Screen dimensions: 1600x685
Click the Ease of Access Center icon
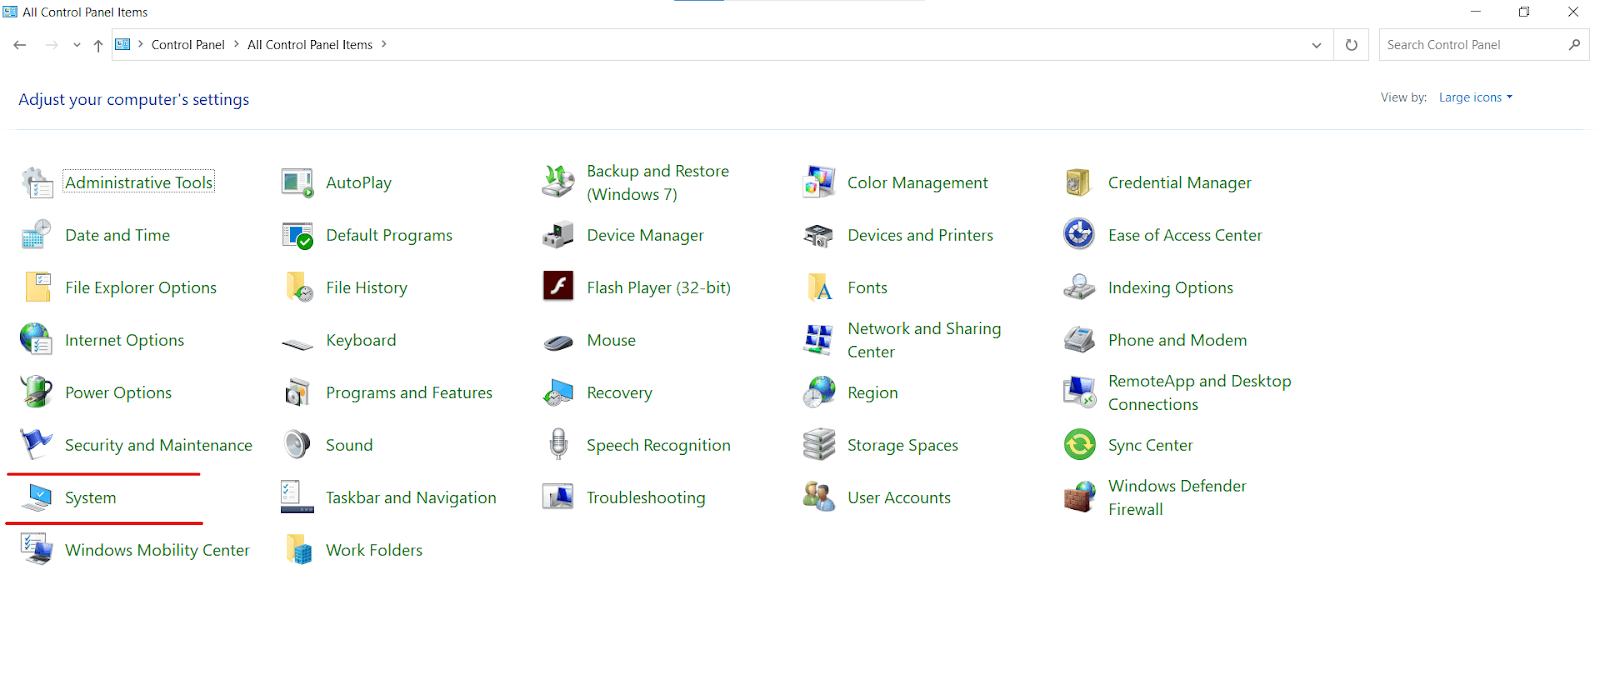(1079, 235)
